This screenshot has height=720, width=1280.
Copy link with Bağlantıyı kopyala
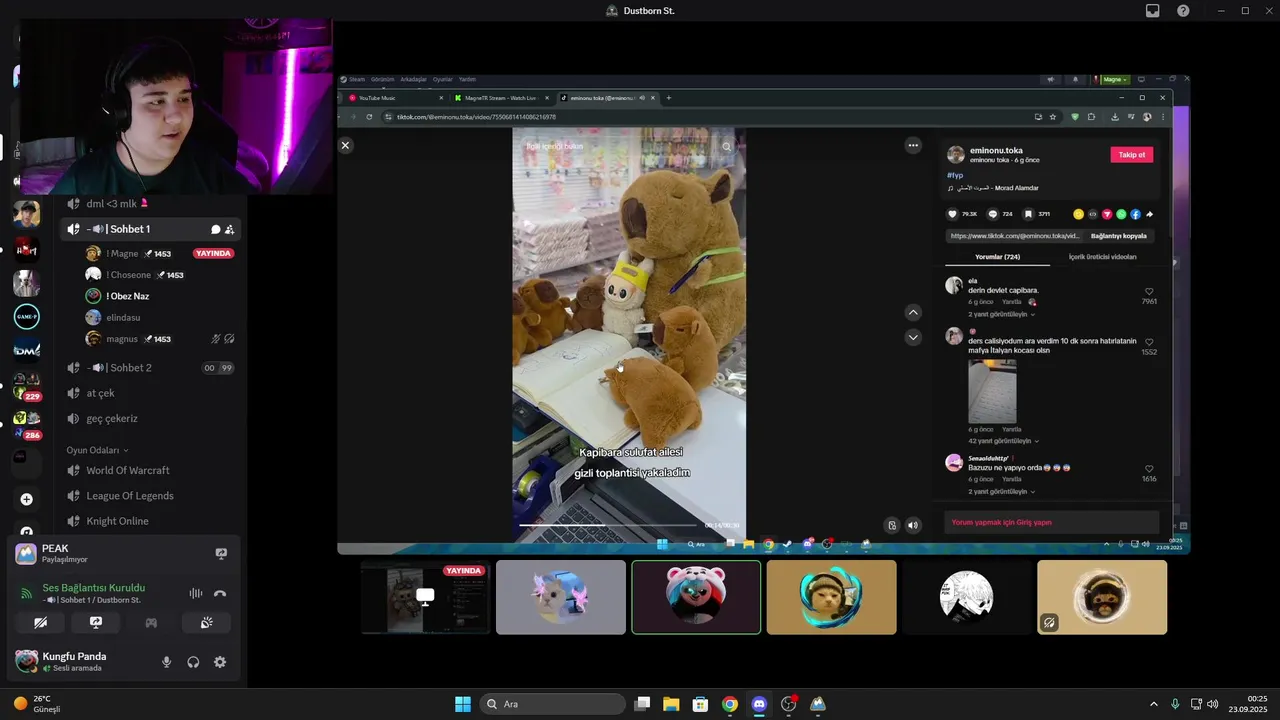coord(1118,236)
